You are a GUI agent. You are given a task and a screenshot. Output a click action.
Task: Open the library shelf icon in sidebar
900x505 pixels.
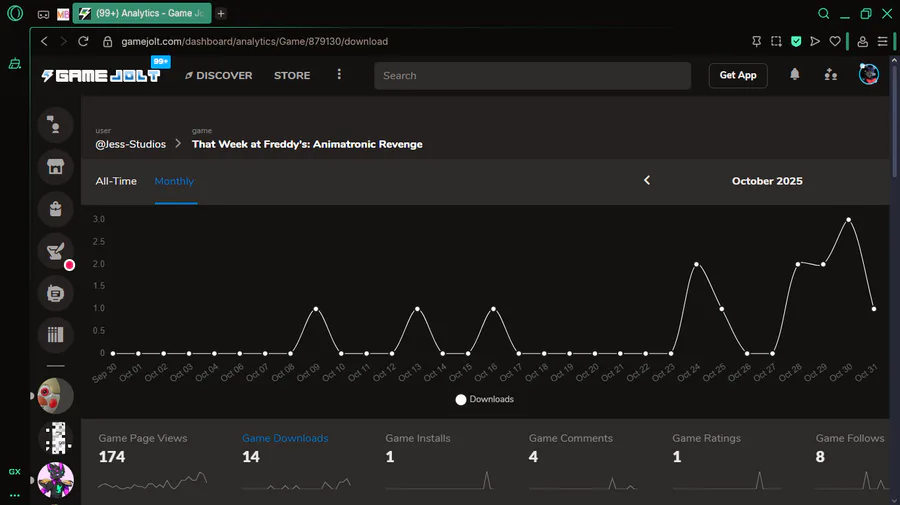point(56,335)
